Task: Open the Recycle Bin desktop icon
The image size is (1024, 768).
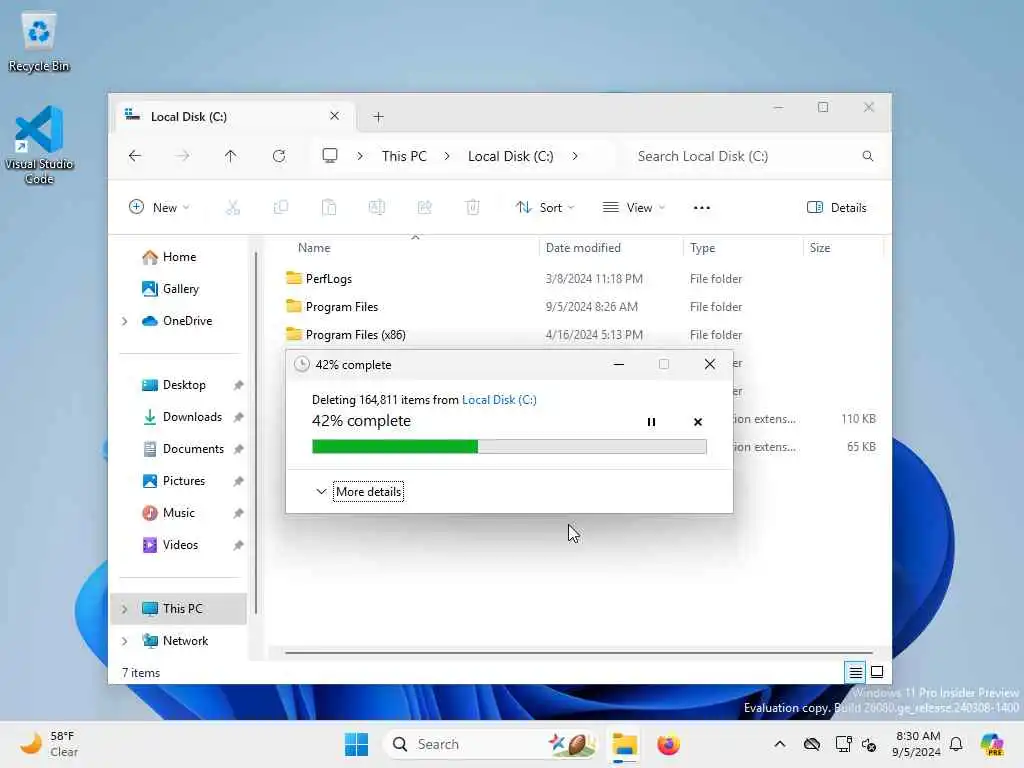Action: tap(39, 42)
